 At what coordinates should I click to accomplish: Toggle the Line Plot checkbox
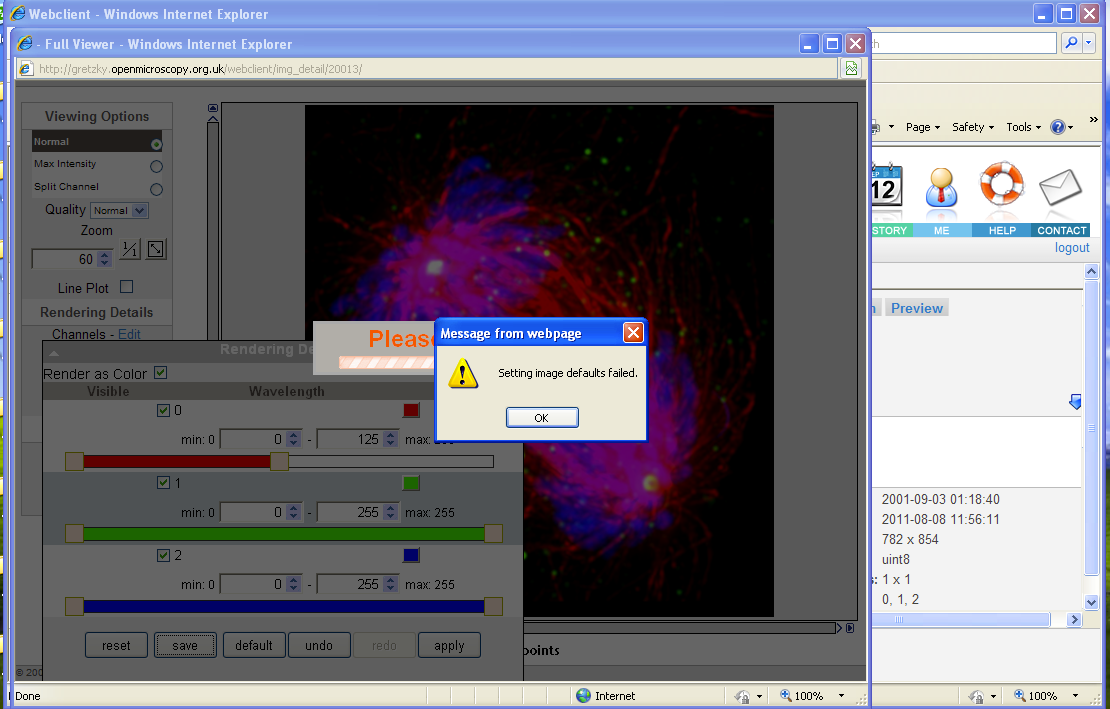click(127, 287)
